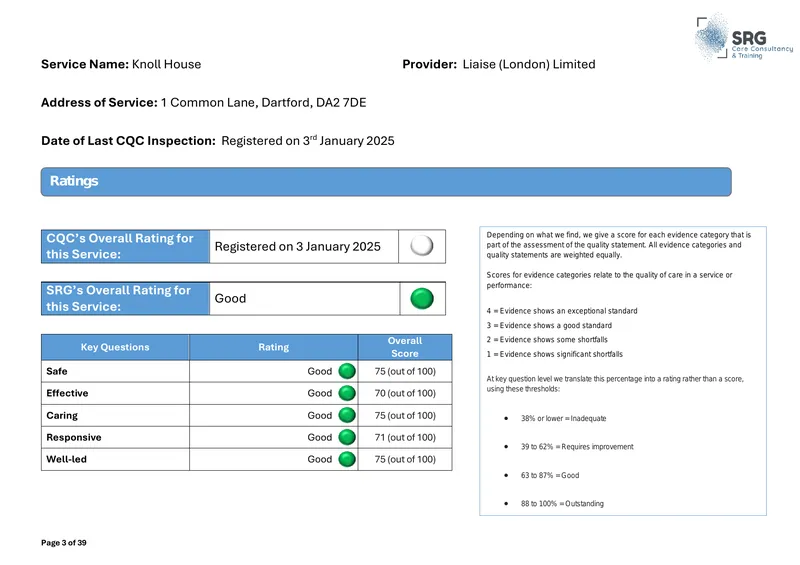Click the green circle beside SRG's Good rating
800x565 pixels.
[422, 299]
